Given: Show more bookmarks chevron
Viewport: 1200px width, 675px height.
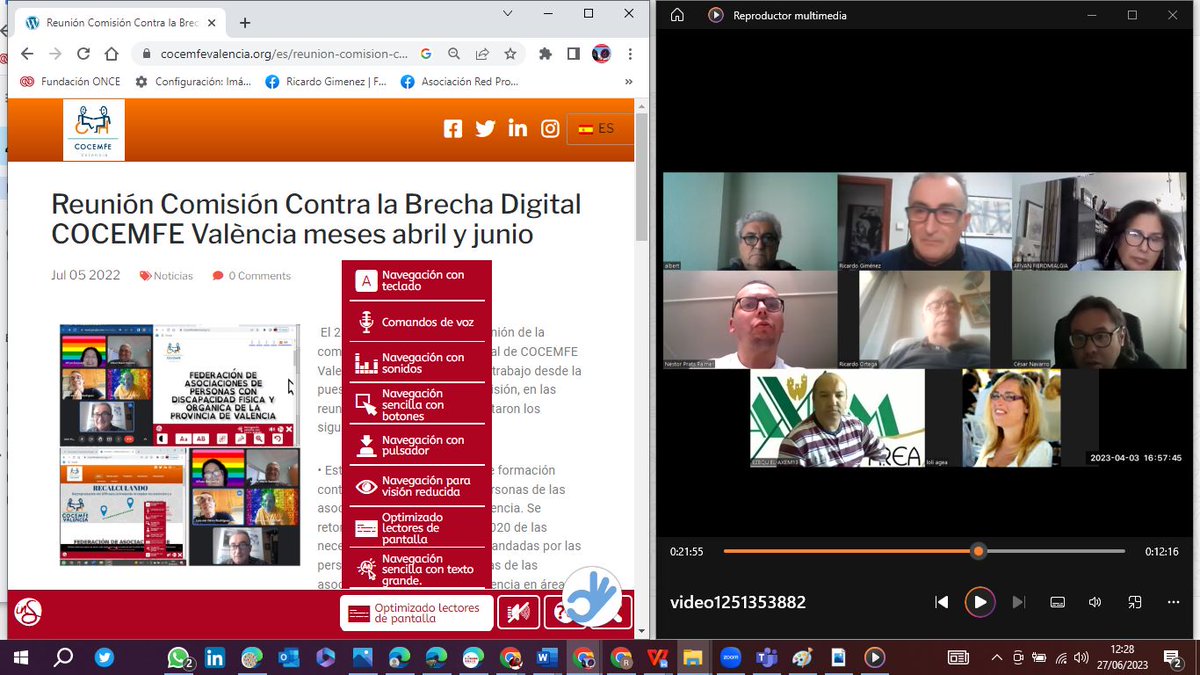Looking at the screenshot, I should tap(629, 82).
